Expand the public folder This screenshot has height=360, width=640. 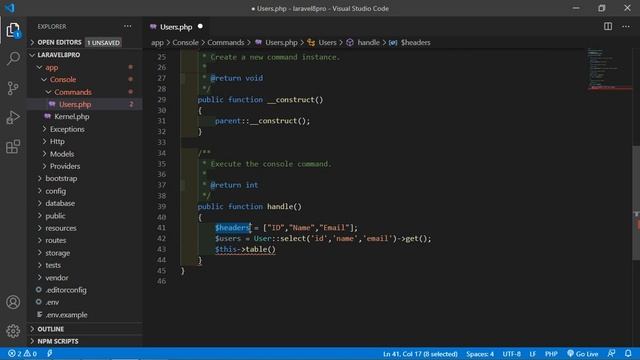(x=84, y=216)
